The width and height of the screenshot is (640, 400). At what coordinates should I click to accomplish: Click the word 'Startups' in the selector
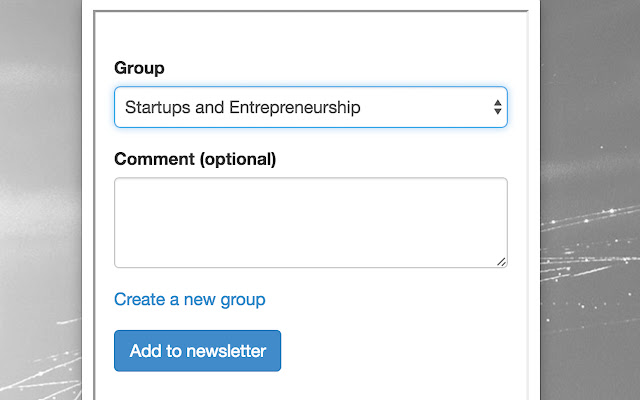point(156,107)
